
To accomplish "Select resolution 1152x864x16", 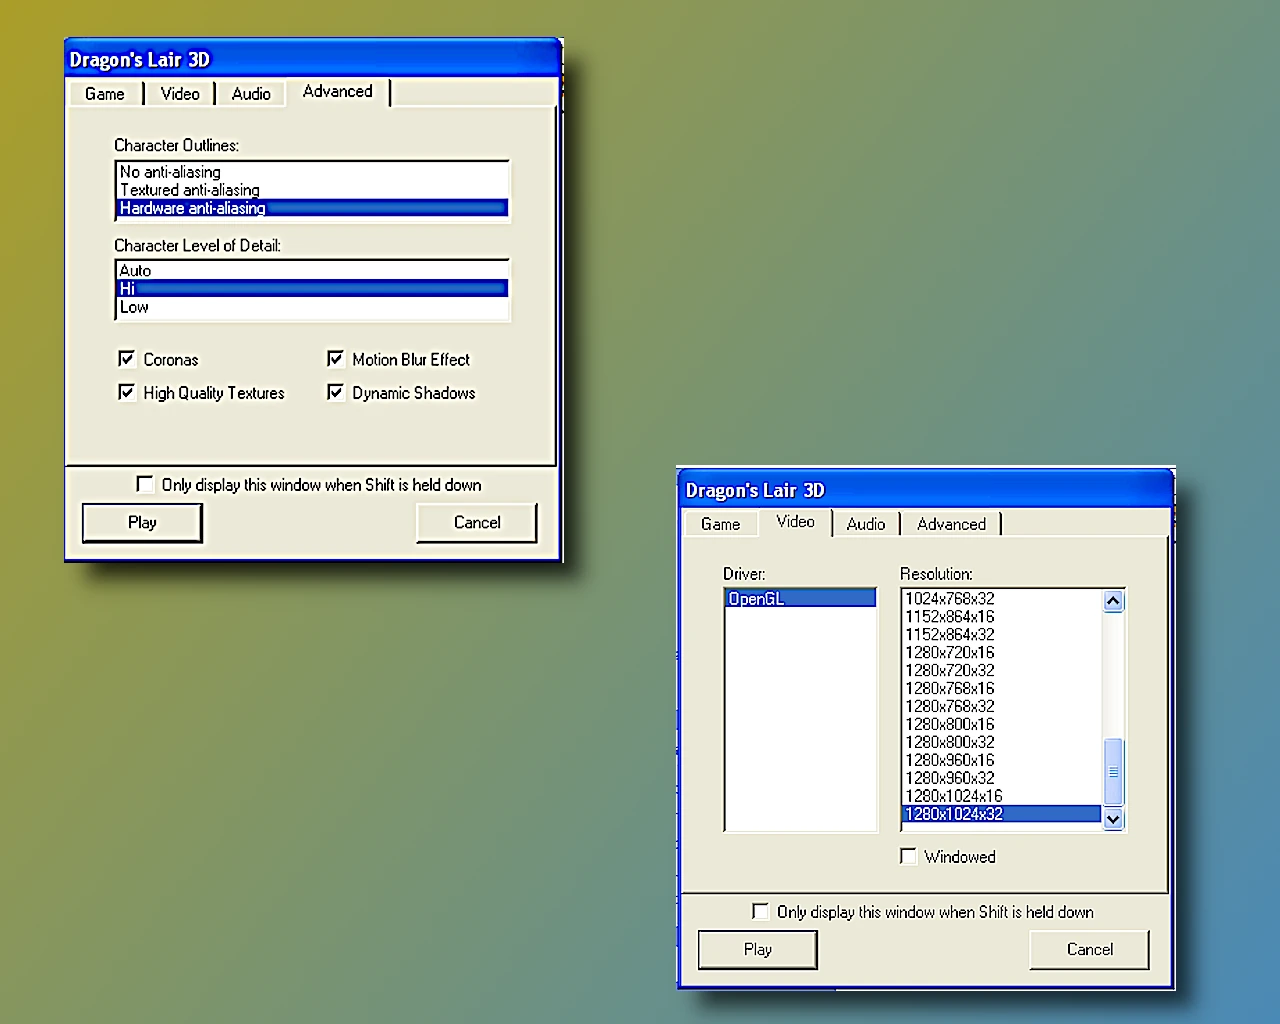I will coord(1002,616).
